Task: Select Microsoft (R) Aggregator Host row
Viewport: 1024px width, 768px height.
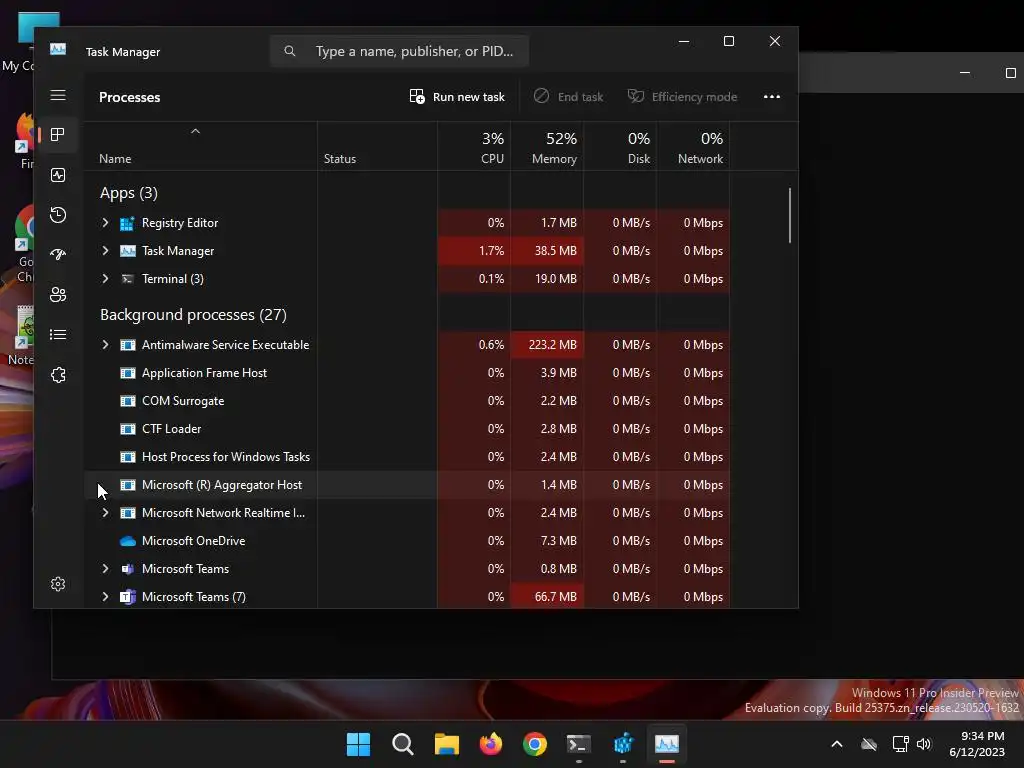Action: [407, 485]
